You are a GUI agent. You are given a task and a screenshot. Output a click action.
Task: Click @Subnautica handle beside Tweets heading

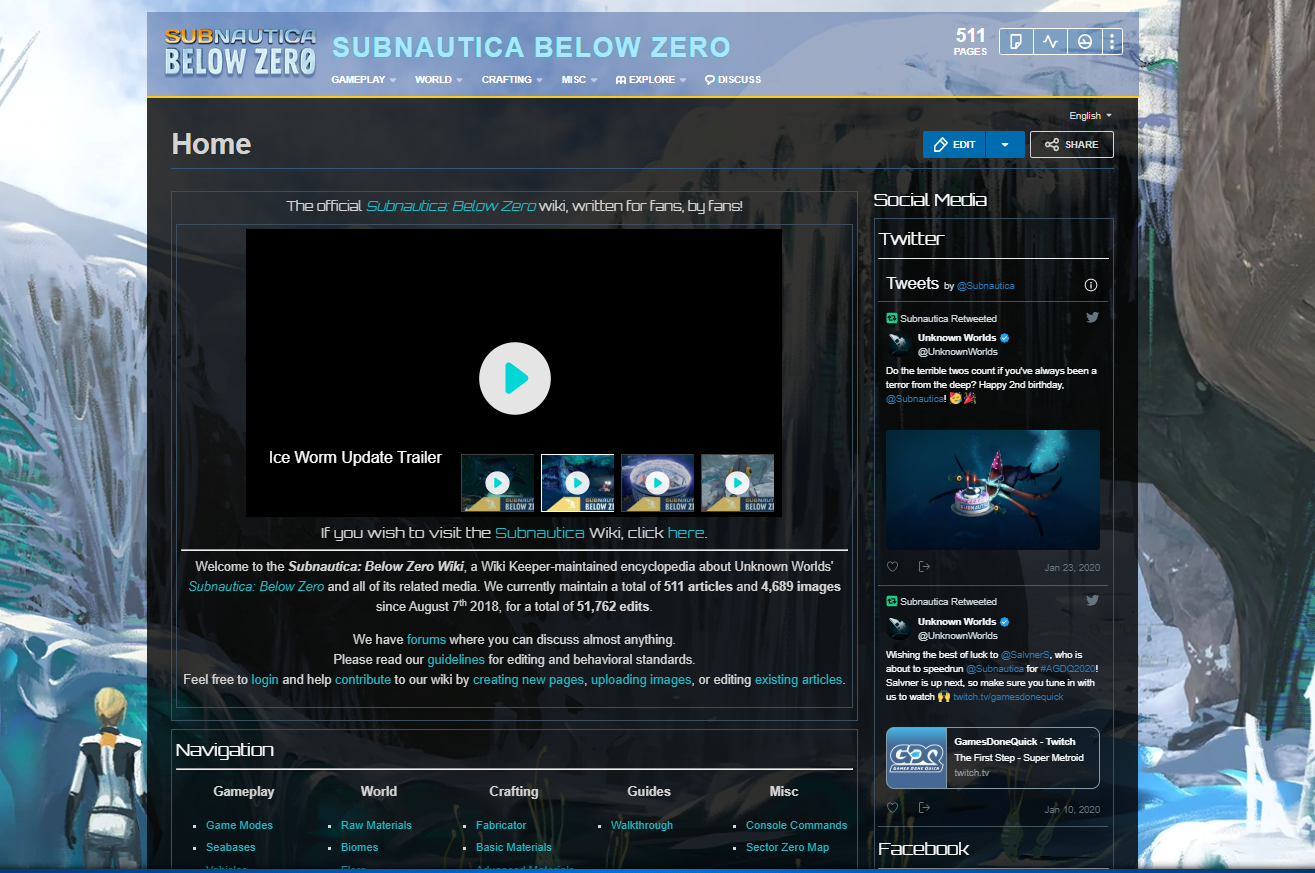click(x=986, y=286)
